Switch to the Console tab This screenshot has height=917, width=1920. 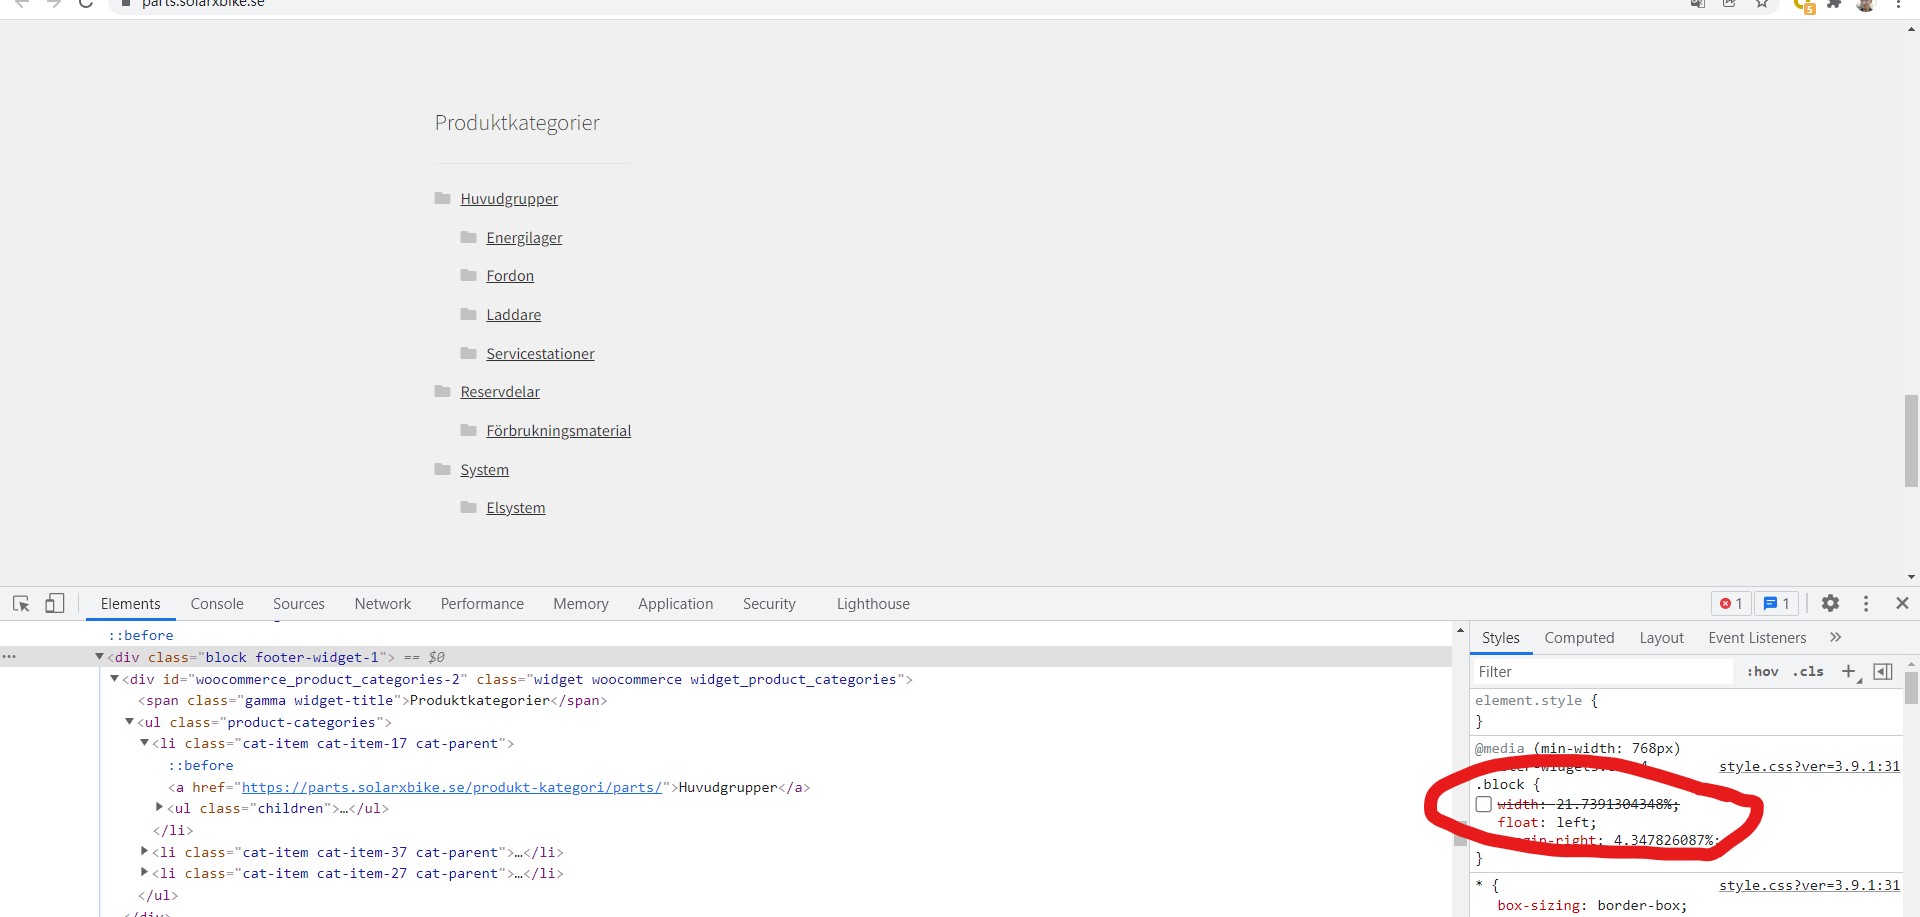217,604
